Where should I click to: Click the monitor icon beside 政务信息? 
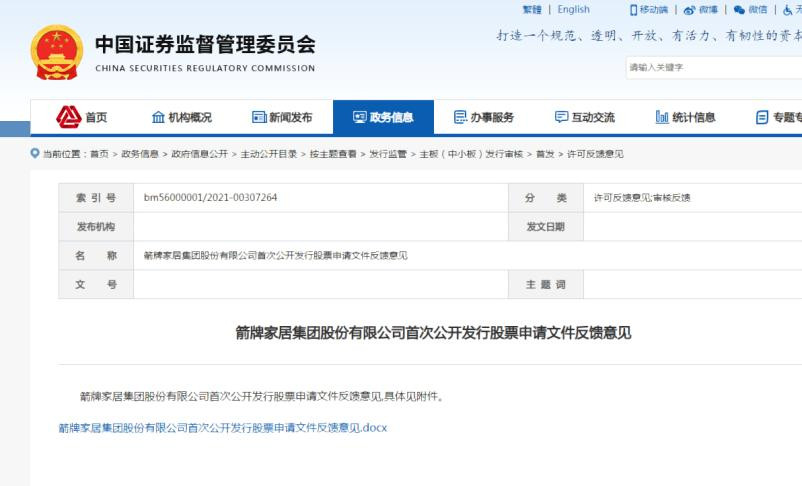pos(360,117)
